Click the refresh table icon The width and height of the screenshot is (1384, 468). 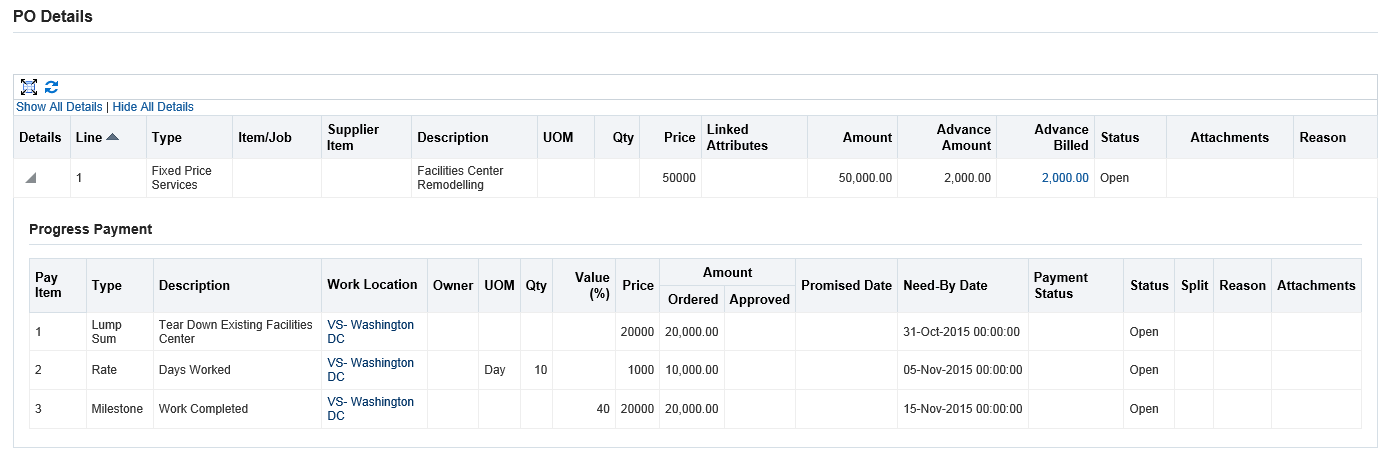tap(52, 87)
